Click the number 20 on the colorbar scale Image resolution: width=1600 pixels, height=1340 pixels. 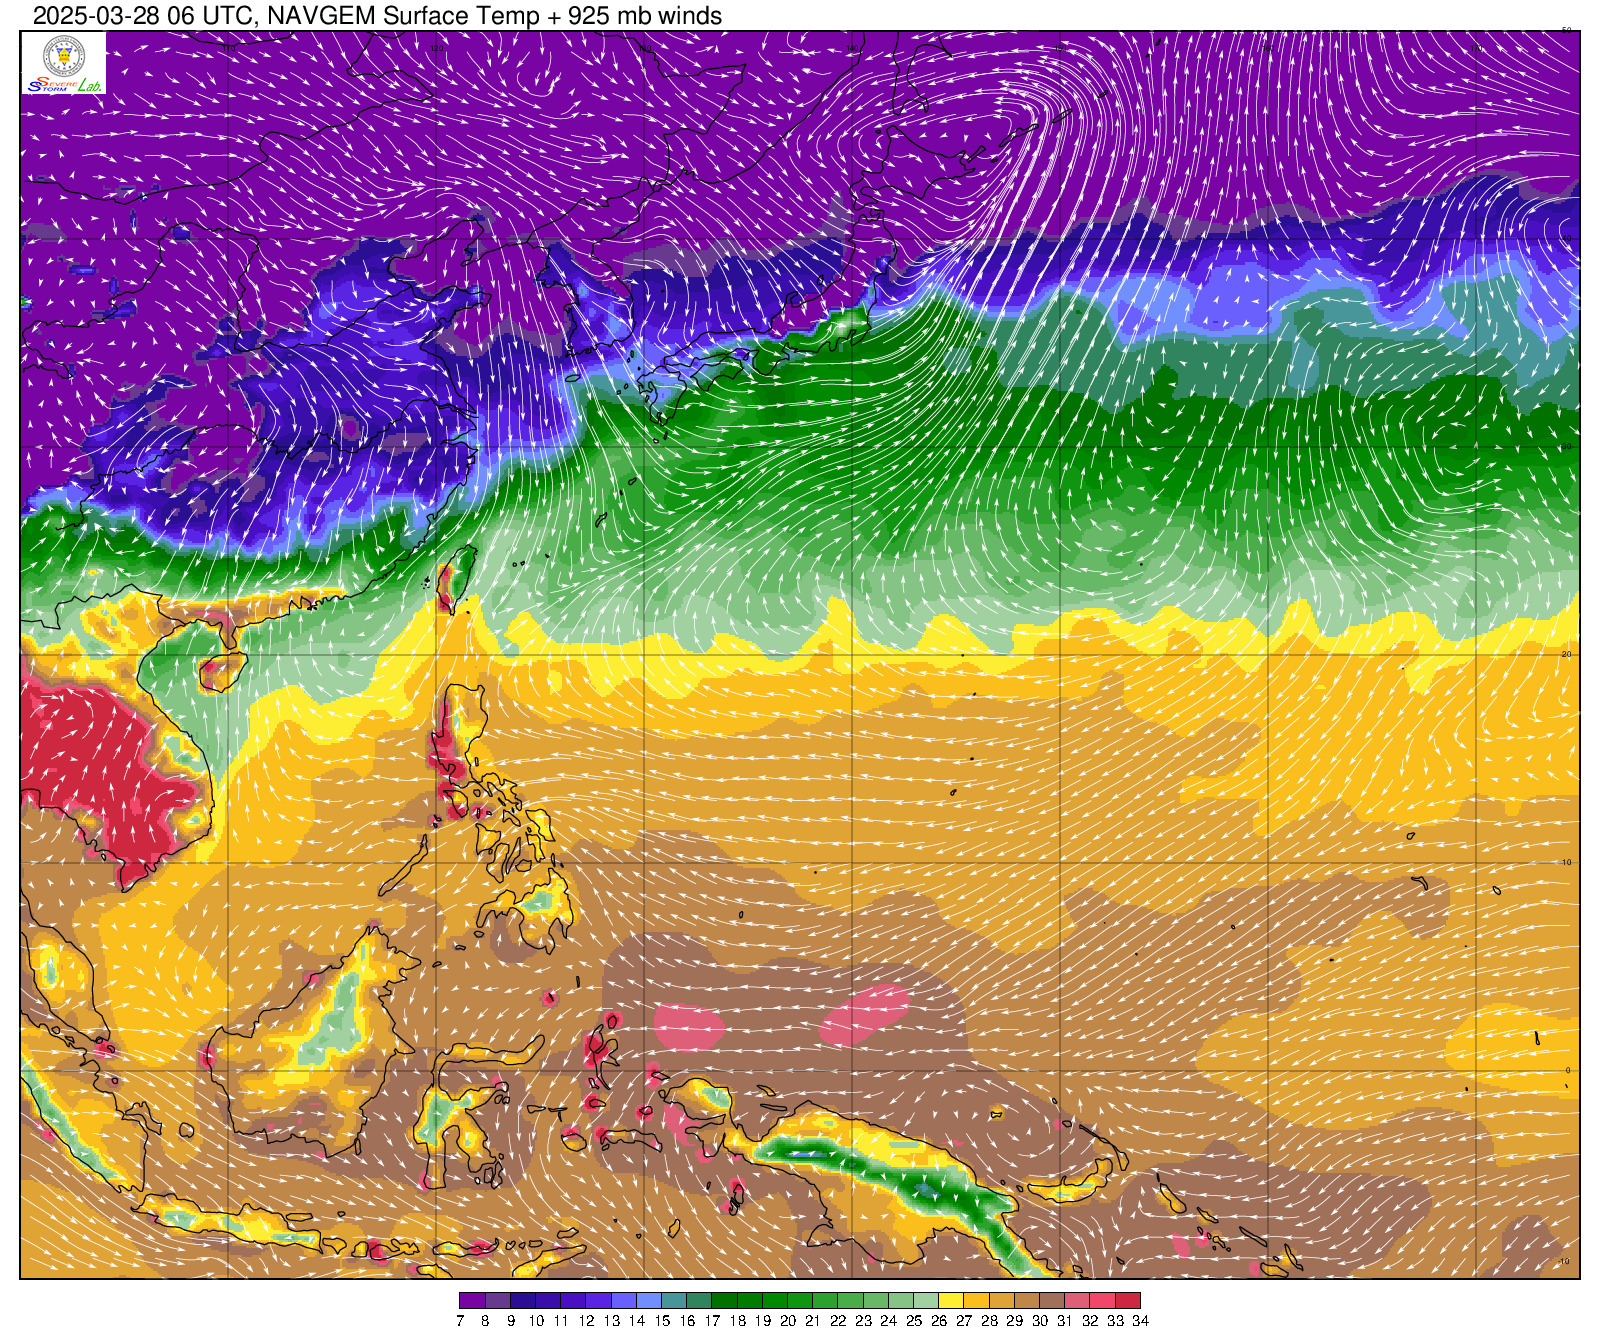tap(788, 1321)
